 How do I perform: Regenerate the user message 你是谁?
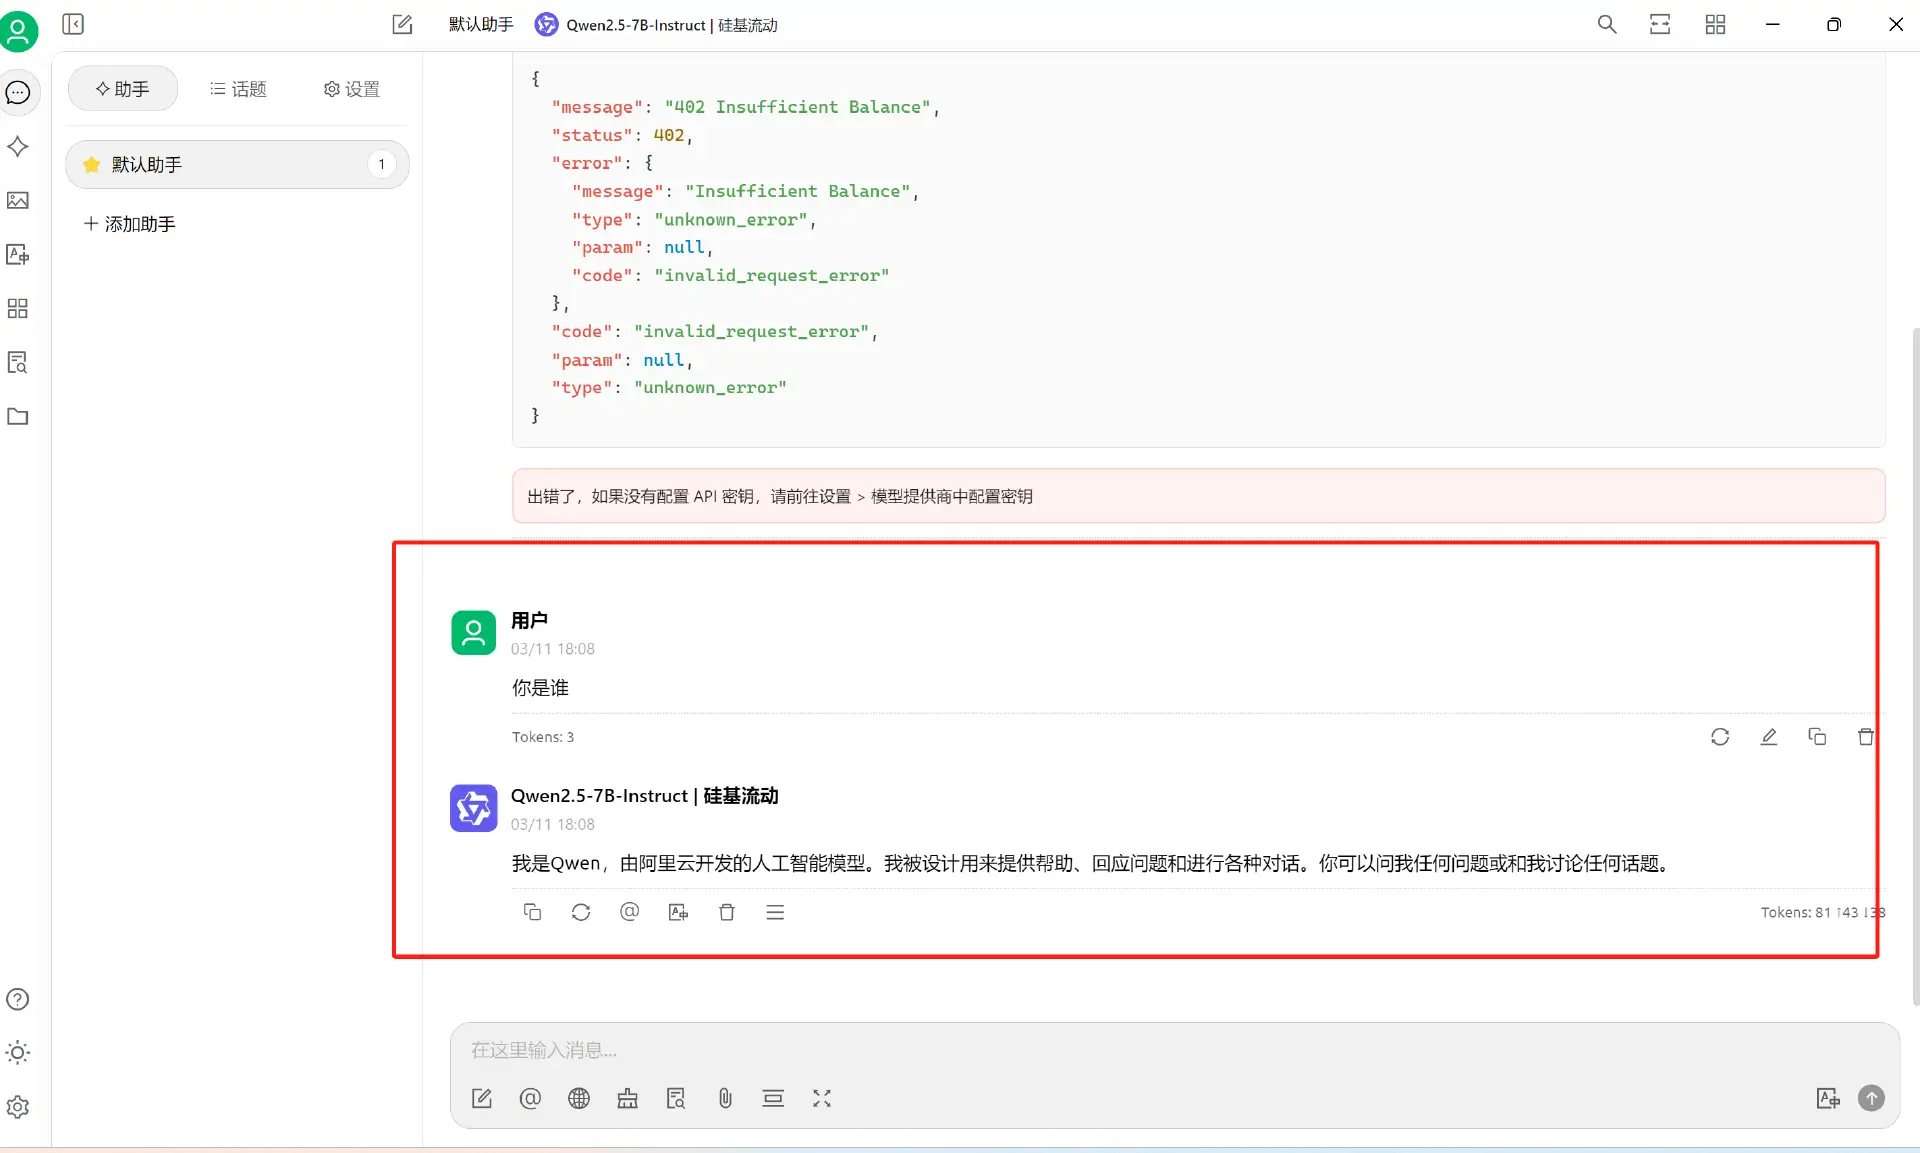coord(1720,737)
